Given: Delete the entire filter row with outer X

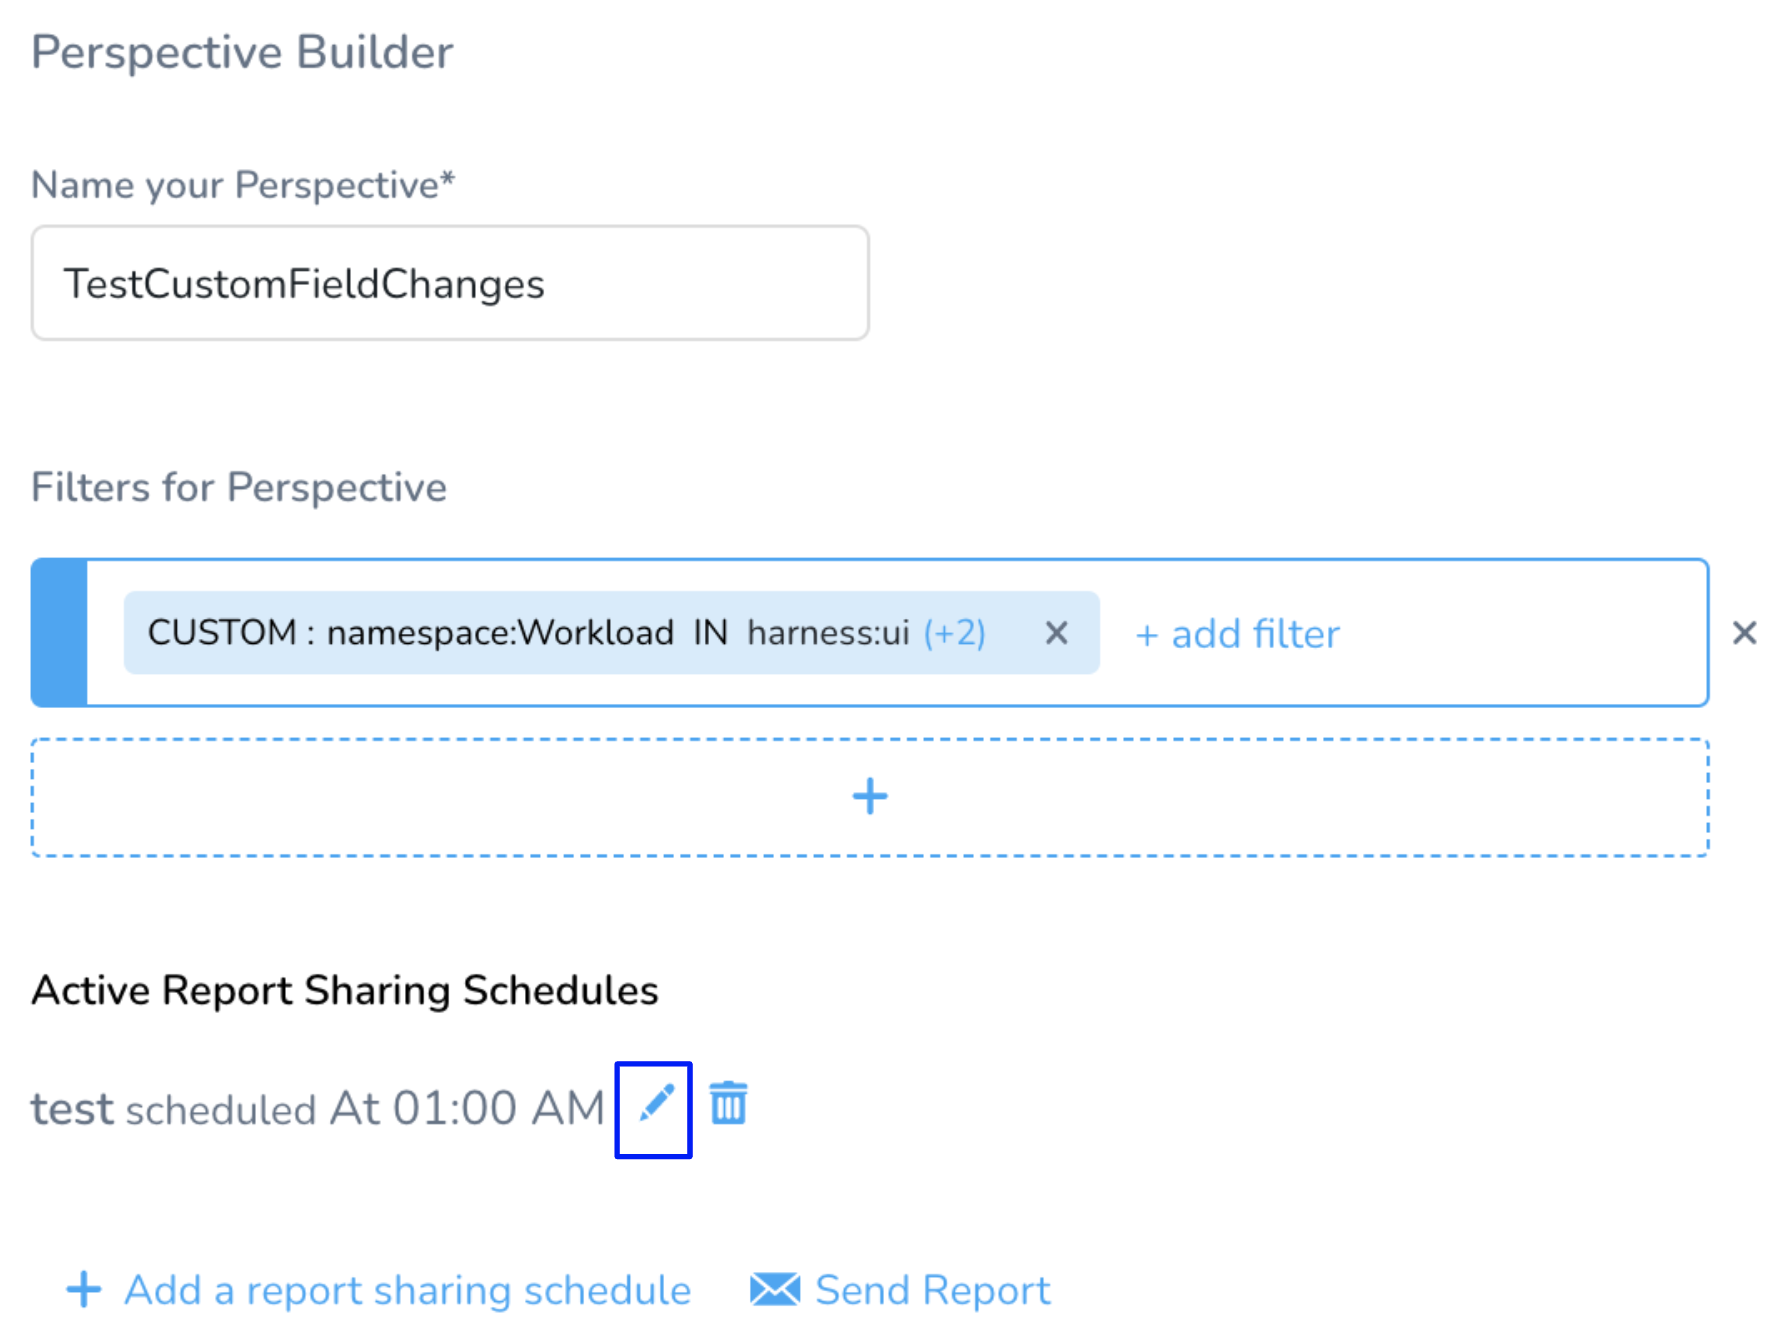Looking at the screenshot, I should tap(1744, 632).
